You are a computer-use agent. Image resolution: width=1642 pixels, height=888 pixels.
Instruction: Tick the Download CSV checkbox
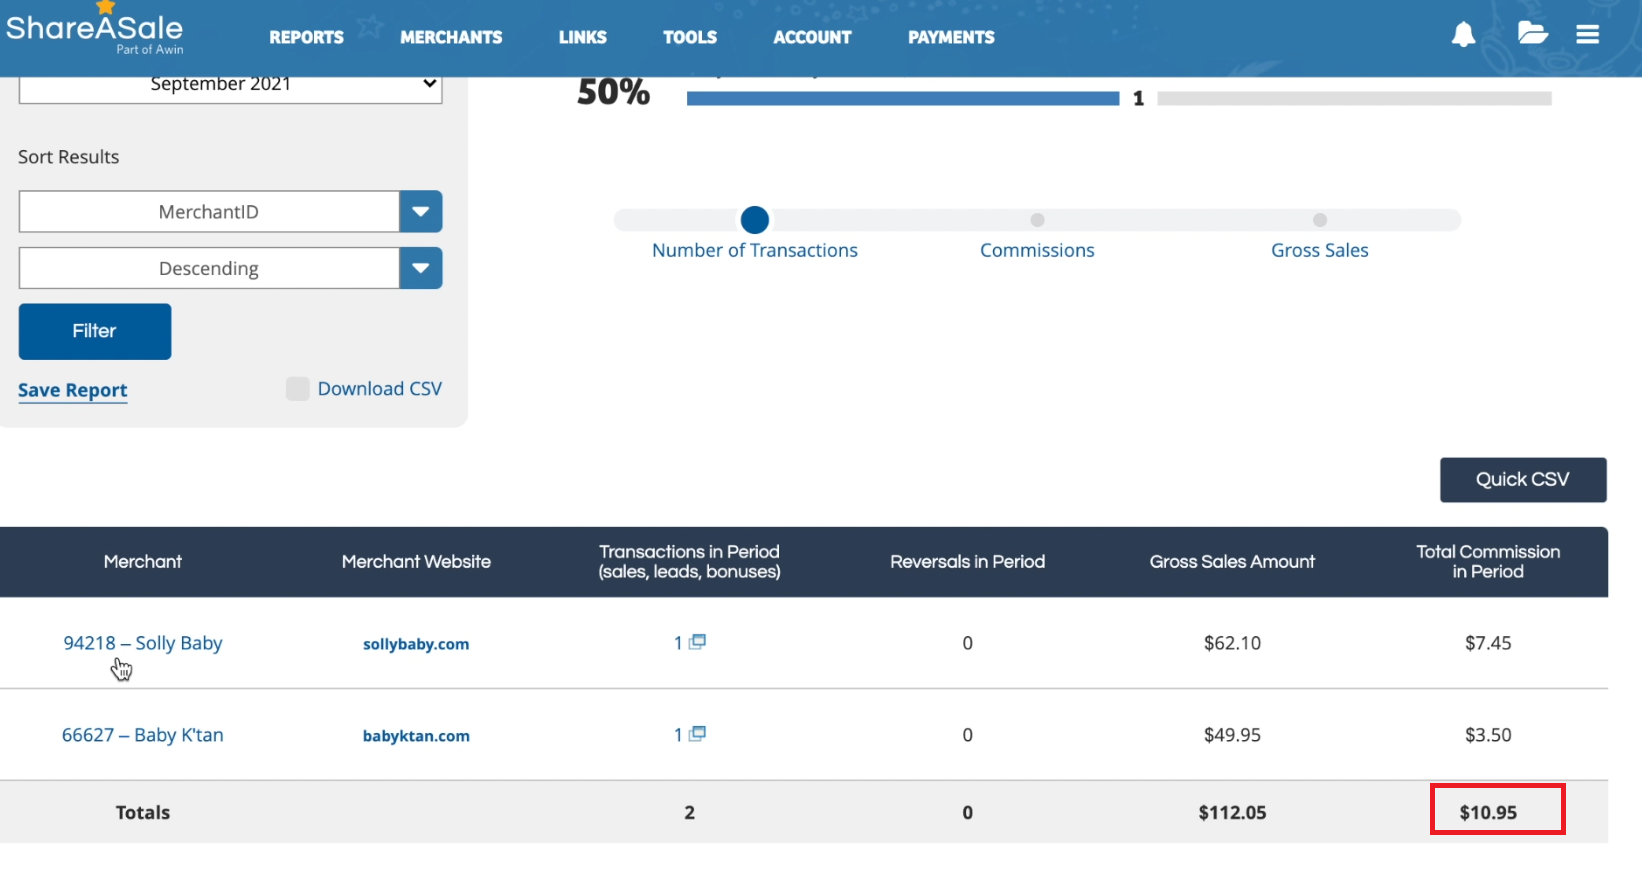click(297, 389)
